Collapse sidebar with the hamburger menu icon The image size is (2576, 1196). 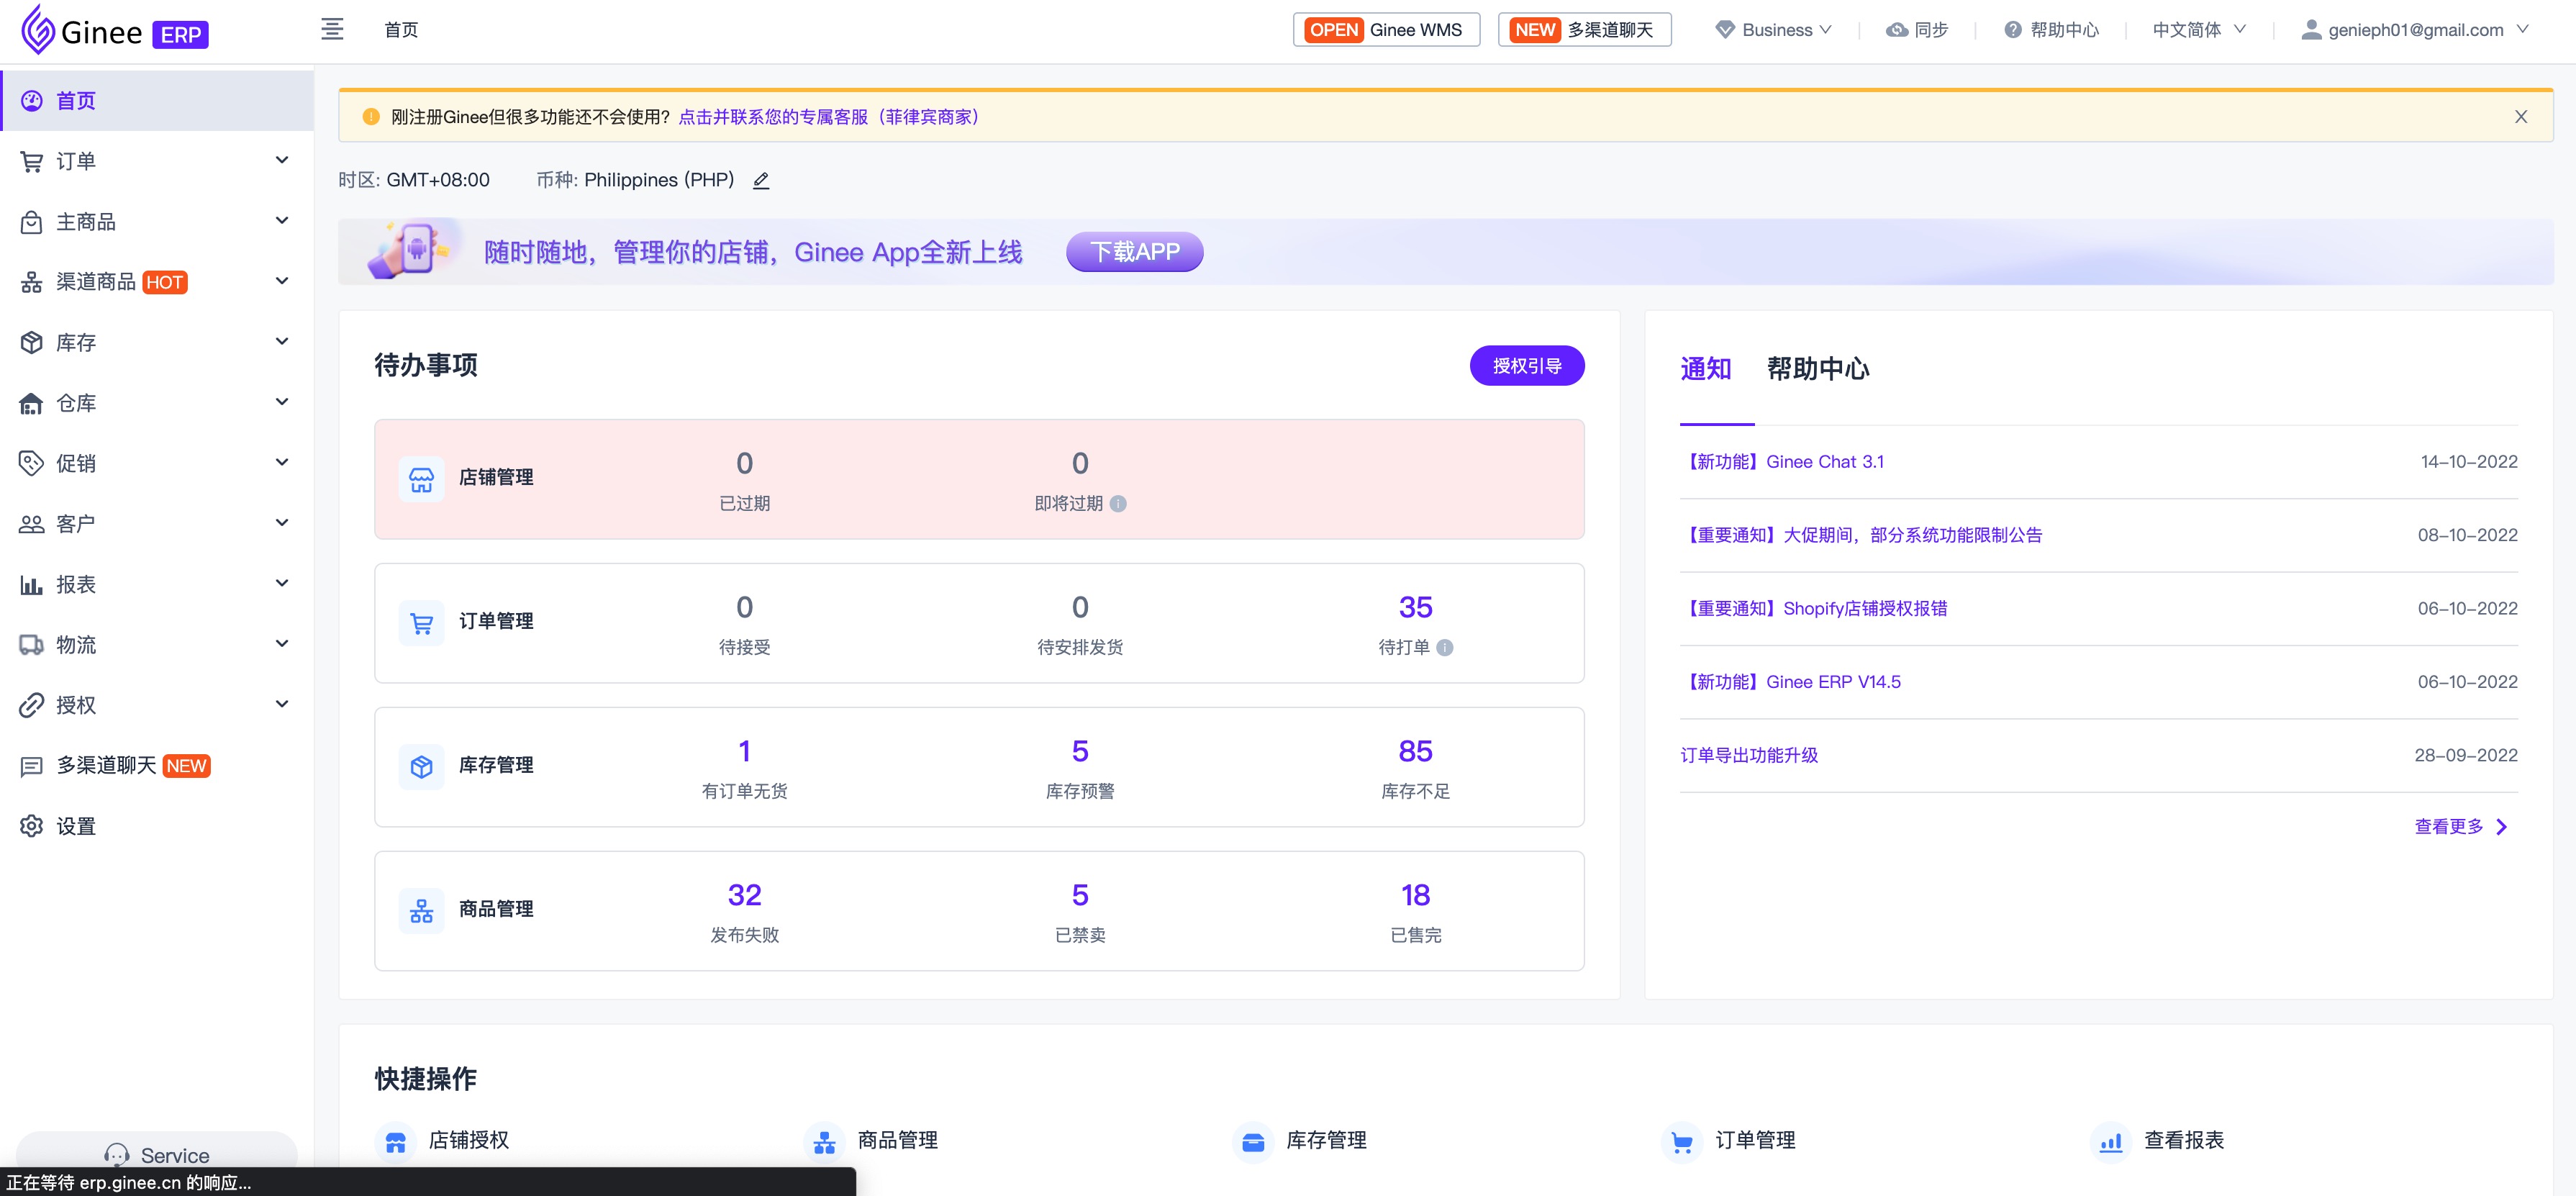[332, 29]
